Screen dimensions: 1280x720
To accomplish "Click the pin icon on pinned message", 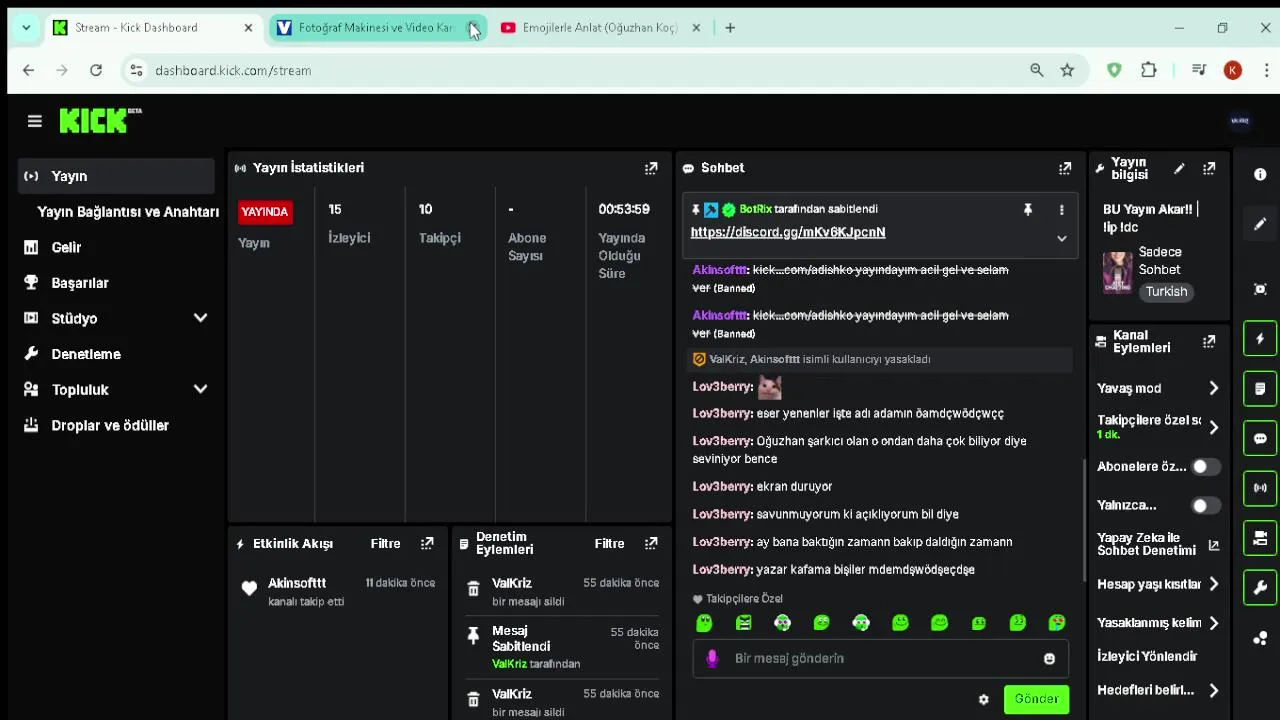I will pos(1027,210).
